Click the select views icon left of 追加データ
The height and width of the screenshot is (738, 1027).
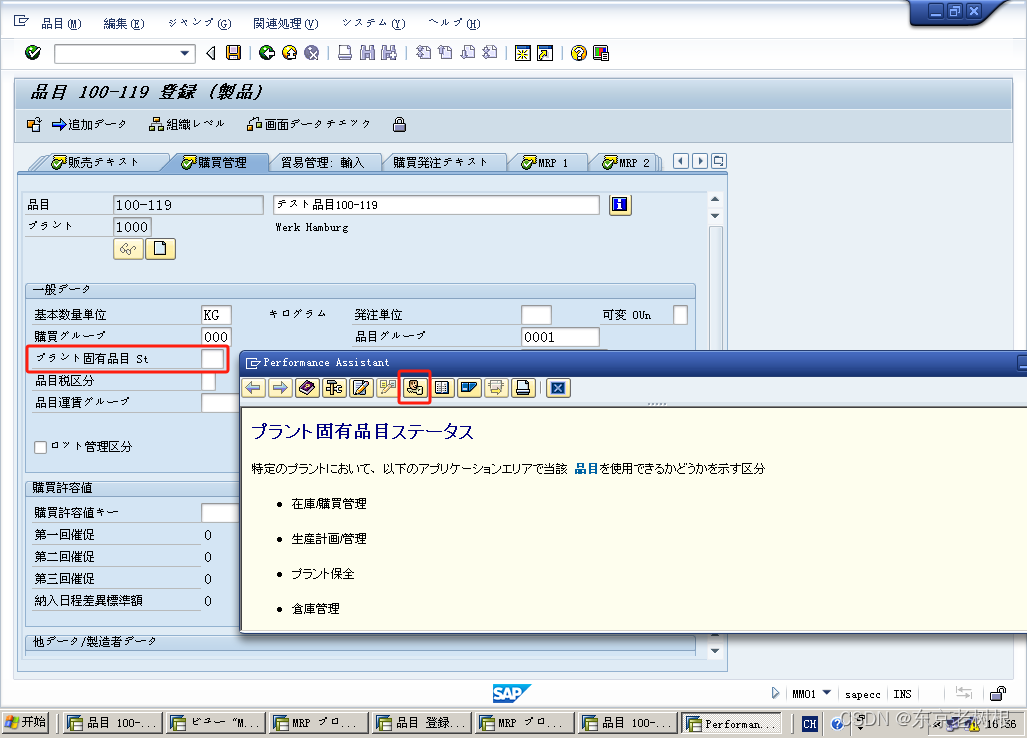click(x=34, y=124)
